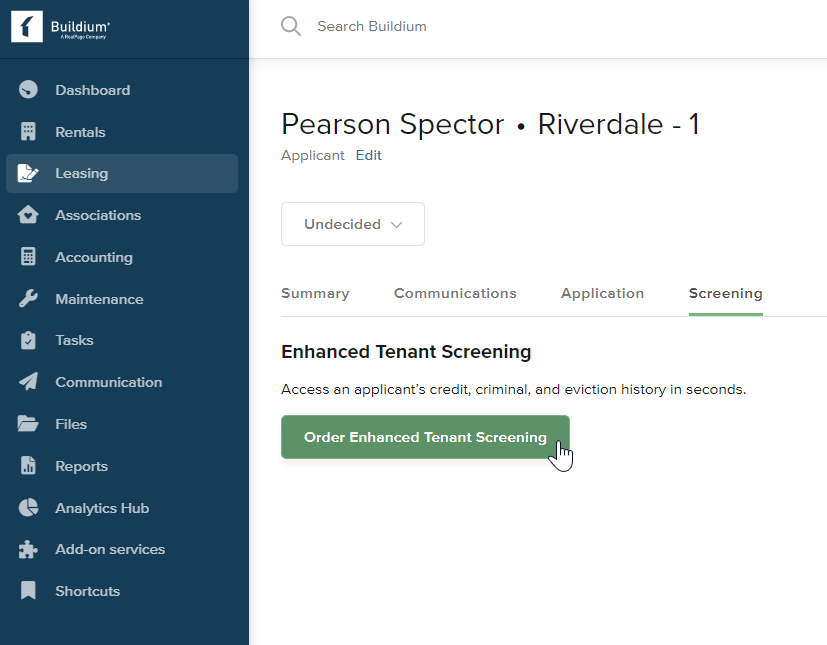Open the Undecided status dropdown
827x645 pixels.
click(352, 223)
